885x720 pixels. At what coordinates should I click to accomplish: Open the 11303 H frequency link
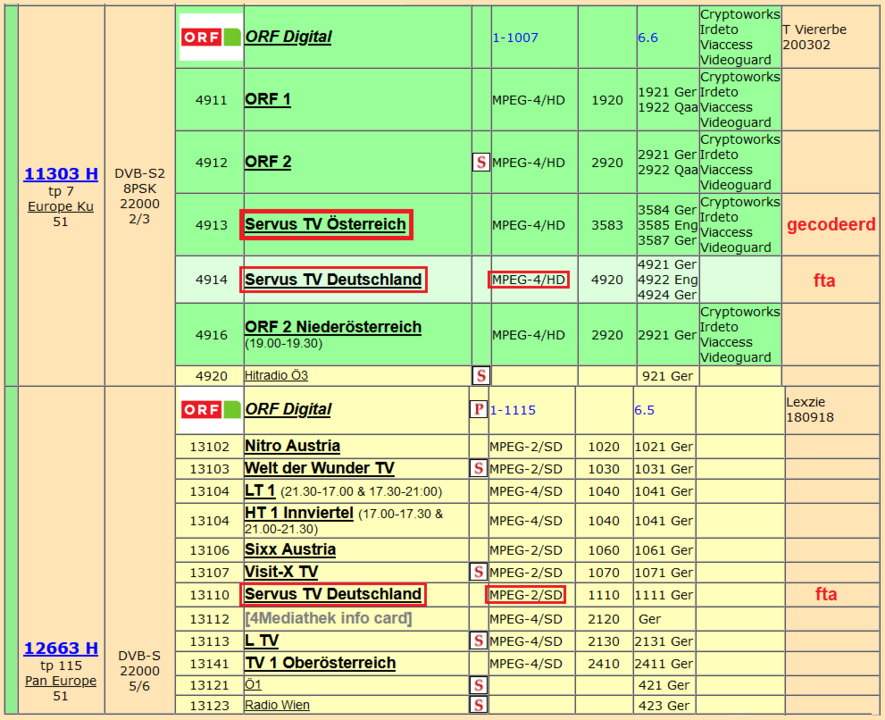[x=61, y=174]
